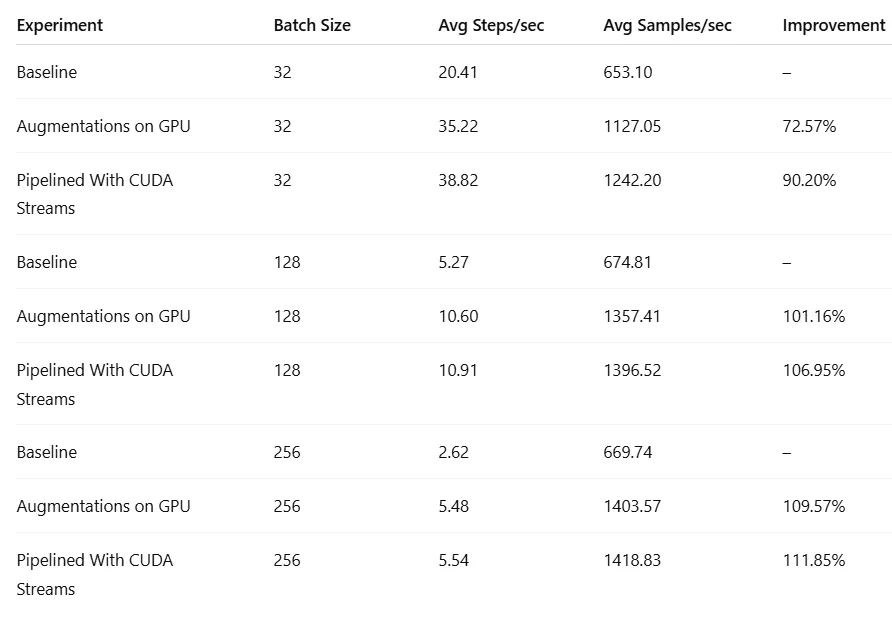Click the 2.62 steps/sec value
892x622 pixels.
coord(453,452)
